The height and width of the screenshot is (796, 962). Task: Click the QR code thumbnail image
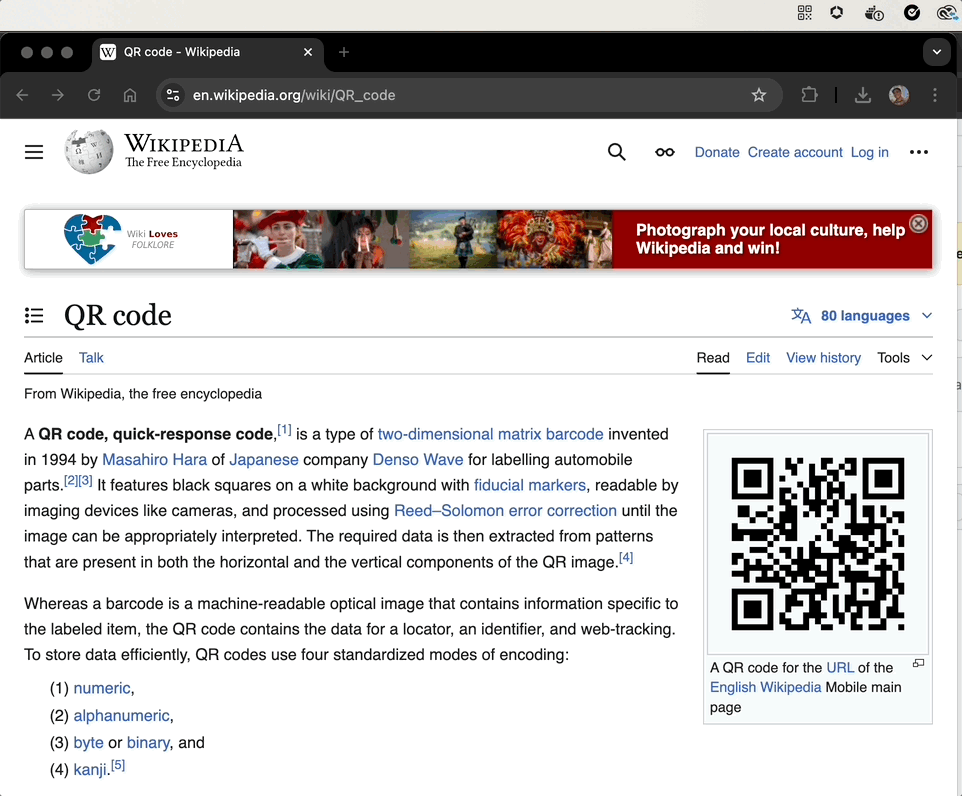point(817,544)
